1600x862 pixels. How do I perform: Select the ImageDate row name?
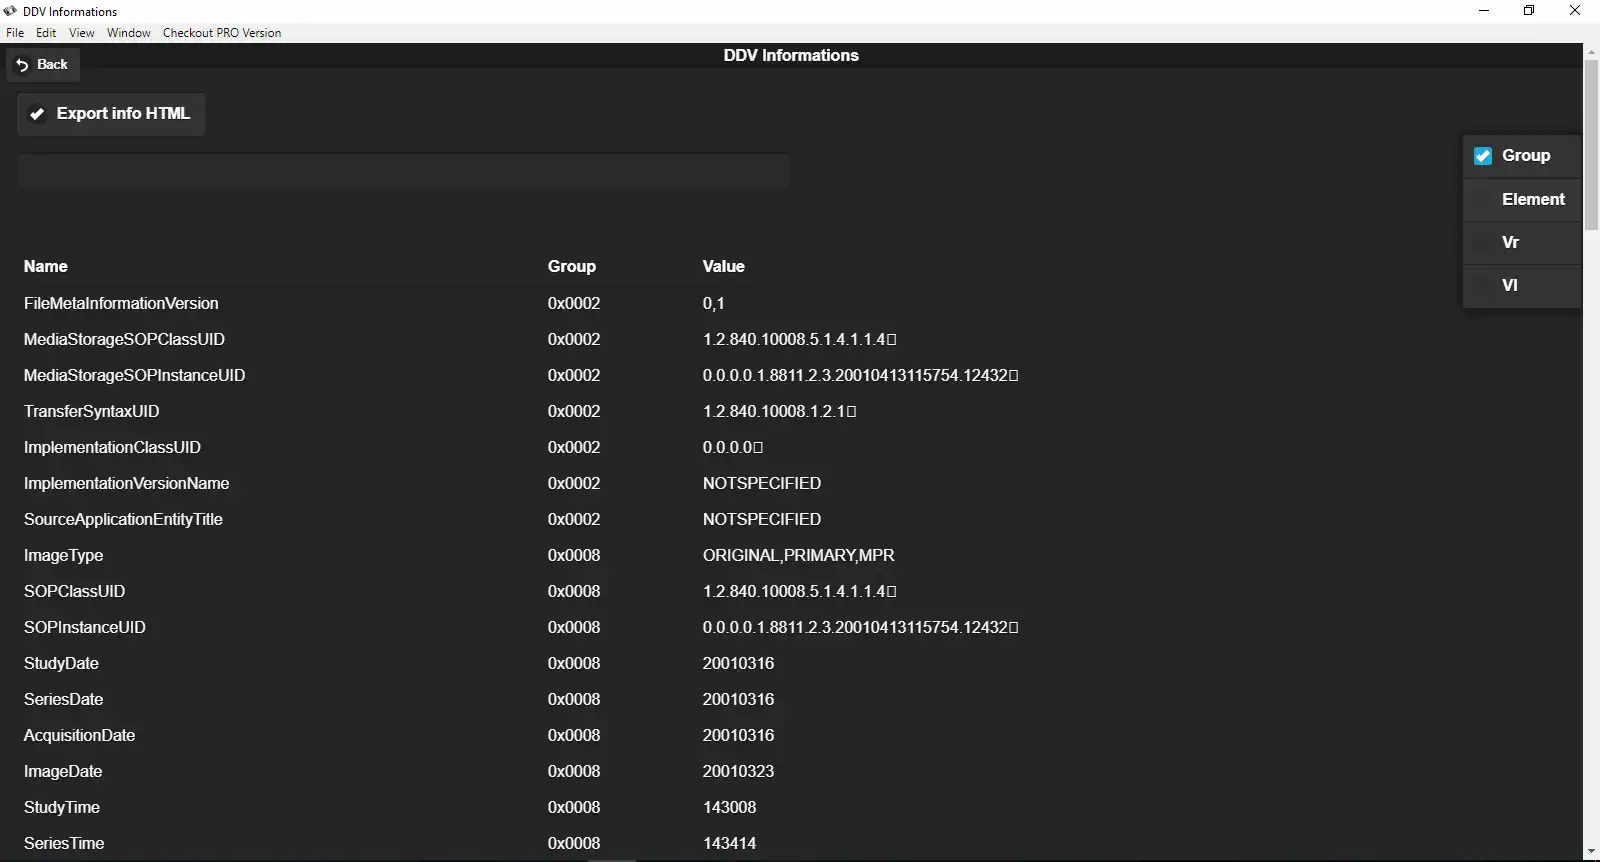[63, 771]
